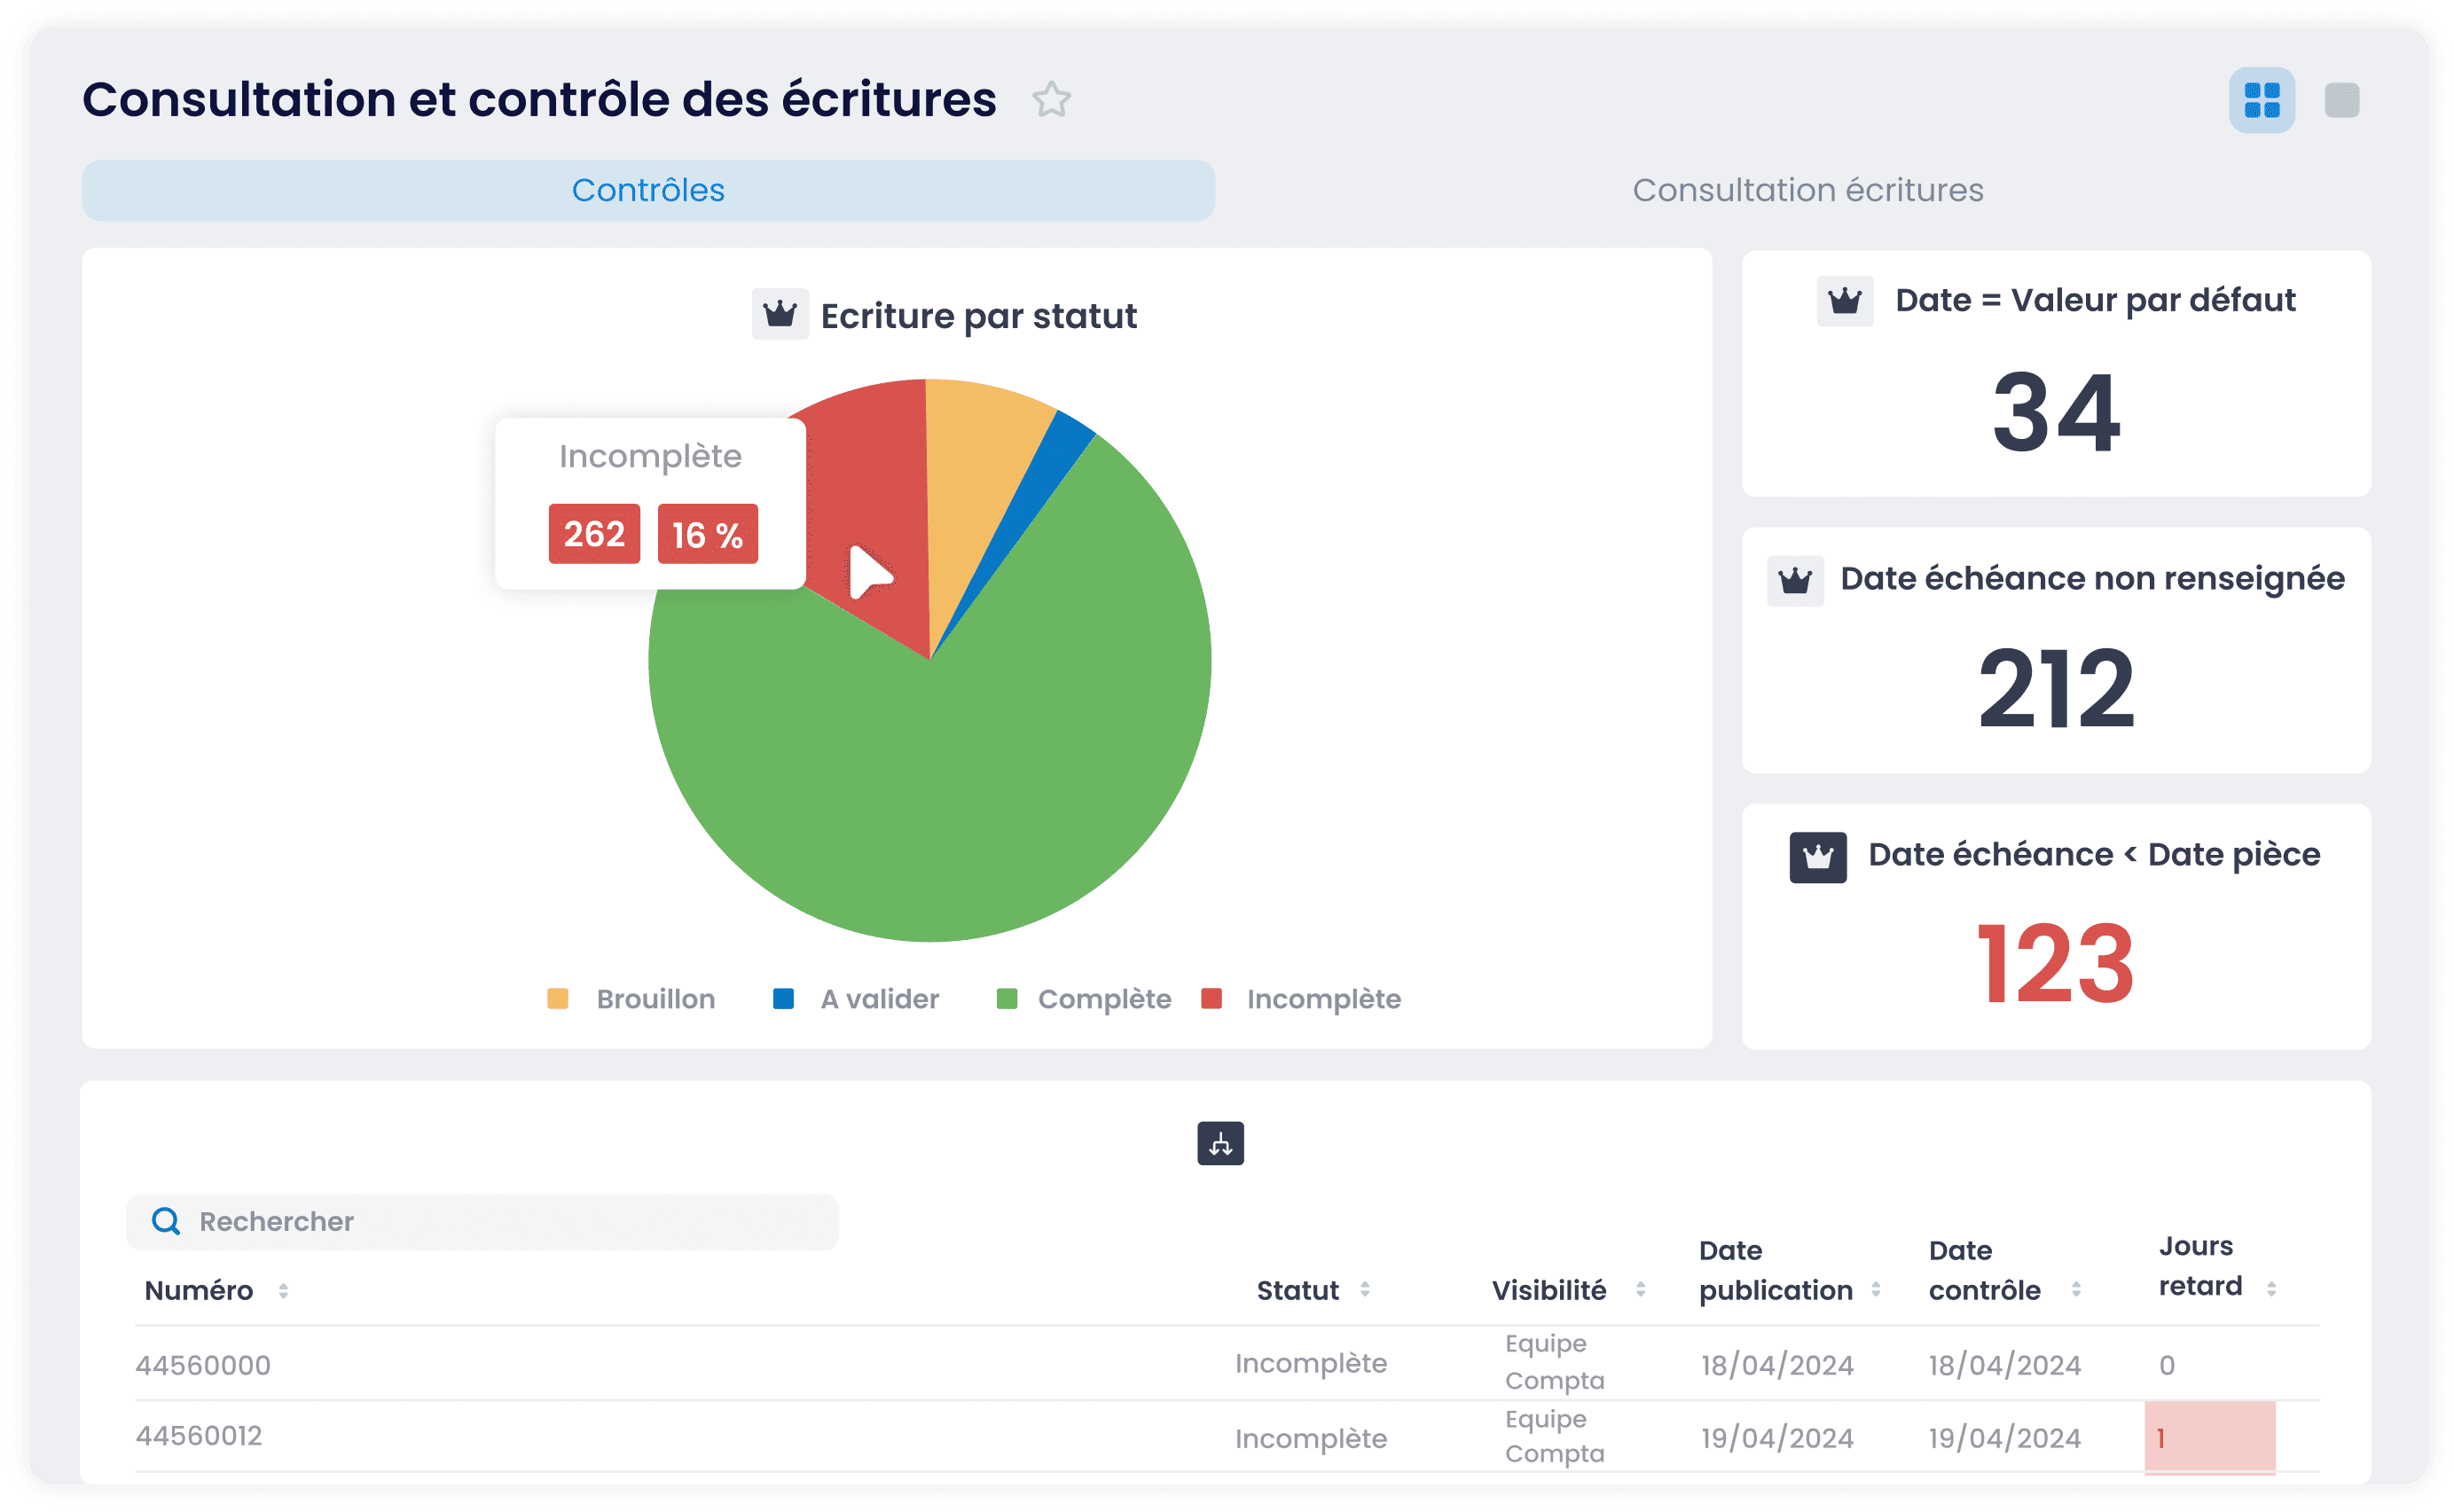Click publication date 18/04/2024
The height and width of the screenshot is (1512, 2454).
coord(1777,1365)
